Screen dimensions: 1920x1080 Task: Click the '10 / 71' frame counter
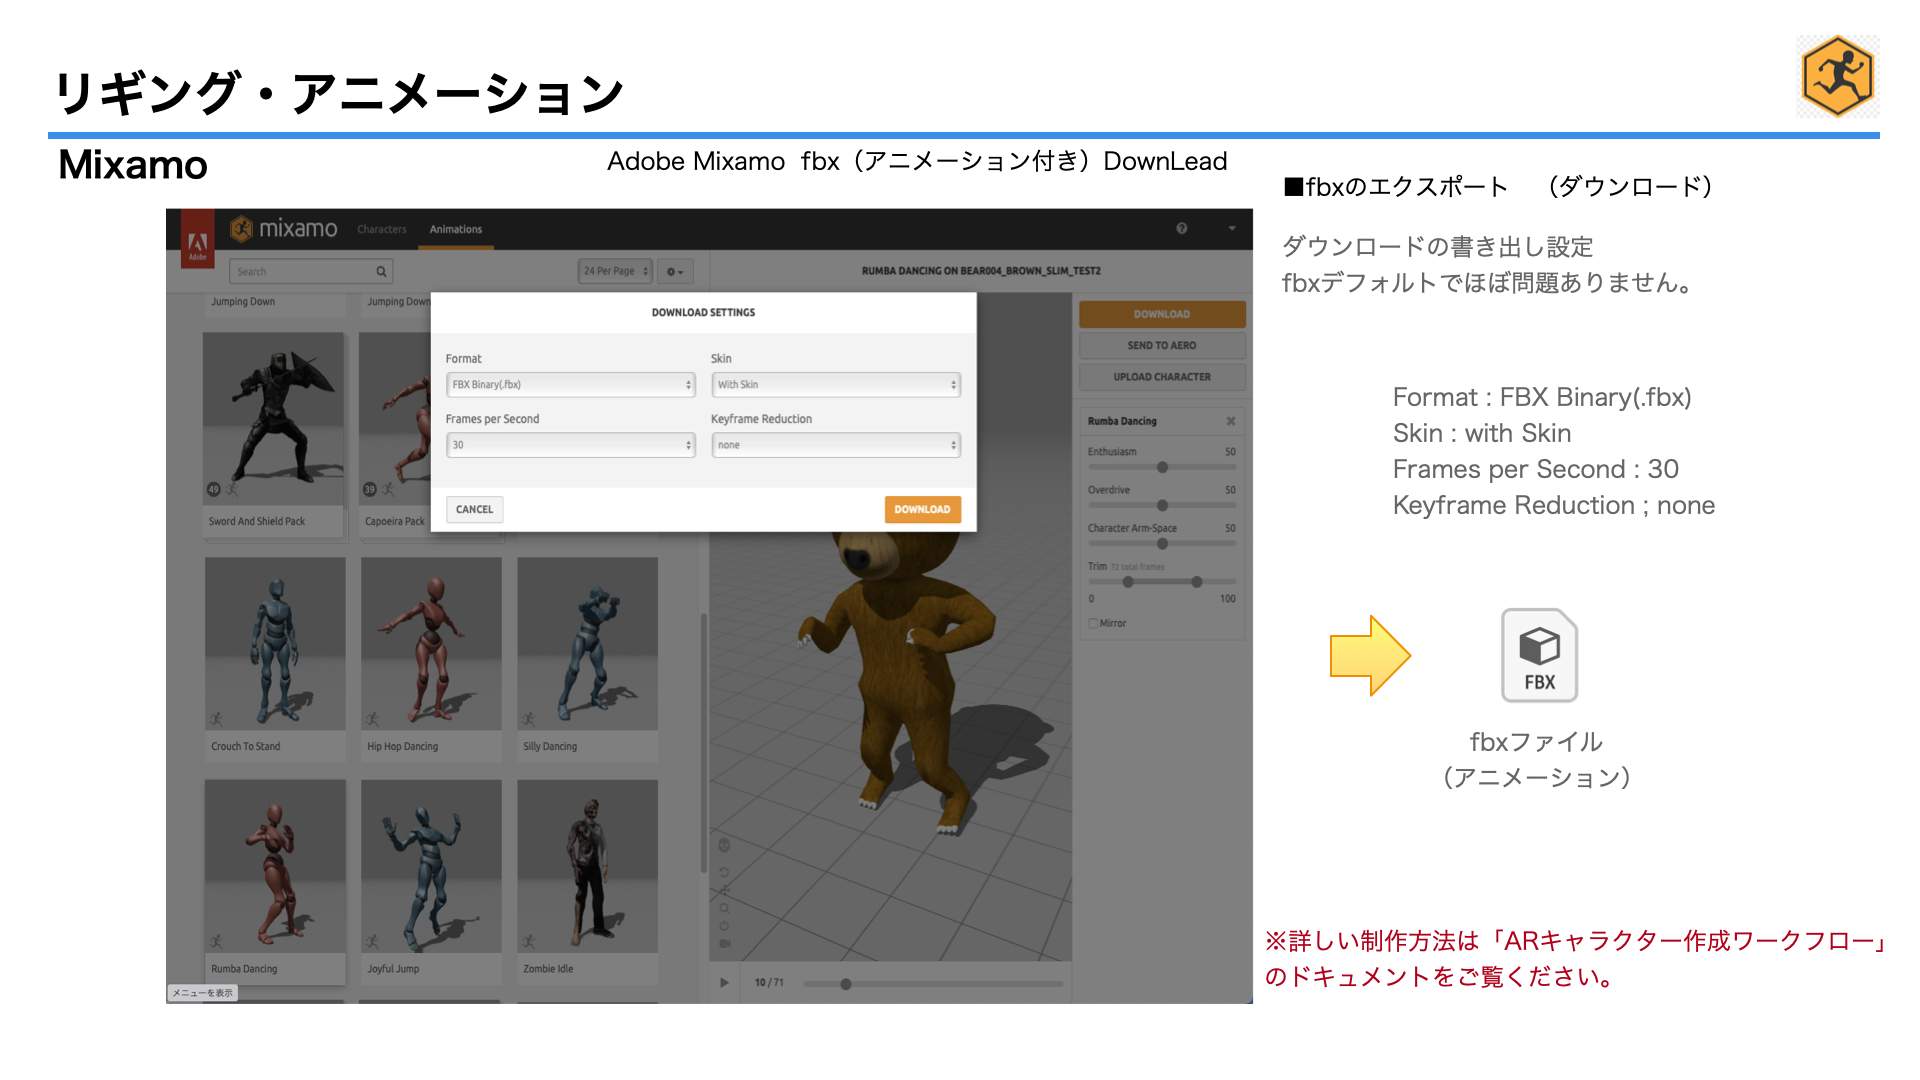click(x=769, y=983)
